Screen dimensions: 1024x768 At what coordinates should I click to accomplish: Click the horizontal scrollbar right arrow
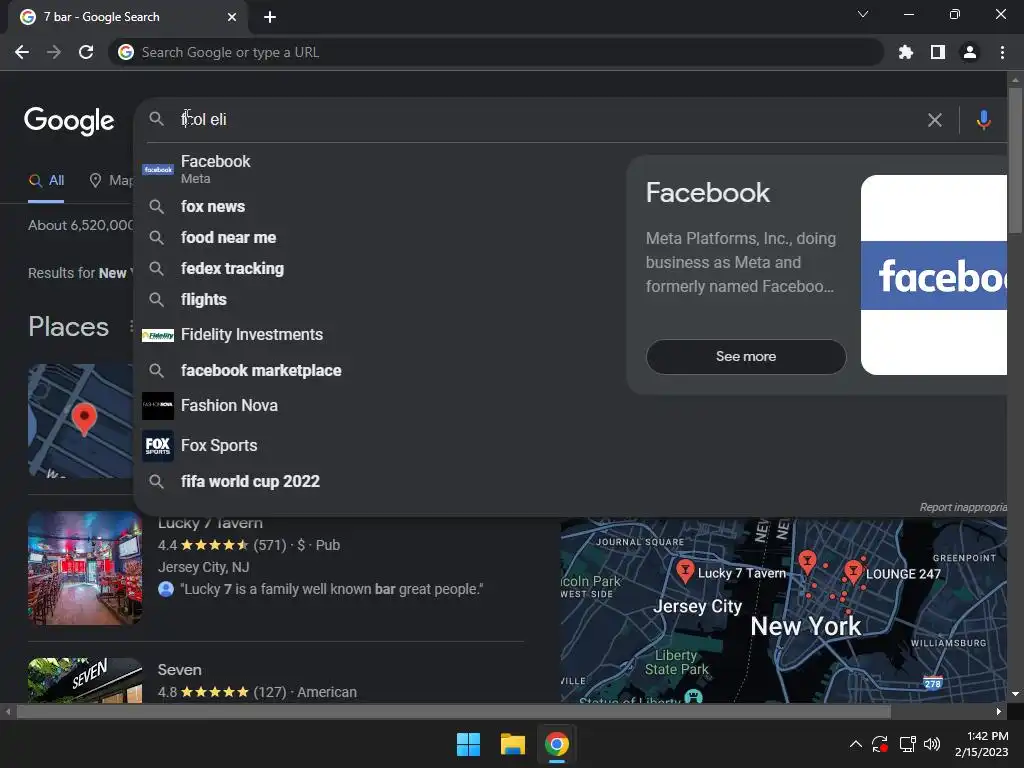(999, 711)
